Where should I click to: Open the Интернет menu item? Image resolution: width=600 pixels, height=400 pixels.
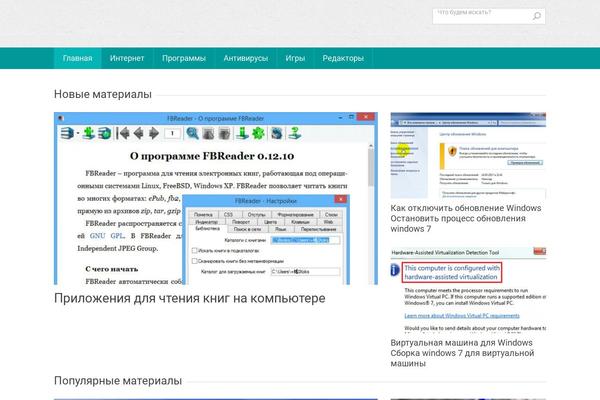click(x=127, y=58)
